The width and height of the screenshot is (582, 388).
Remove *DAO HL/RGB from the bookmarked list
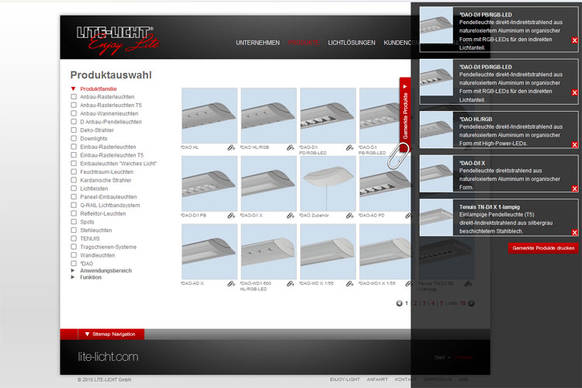tap(575, 145)
